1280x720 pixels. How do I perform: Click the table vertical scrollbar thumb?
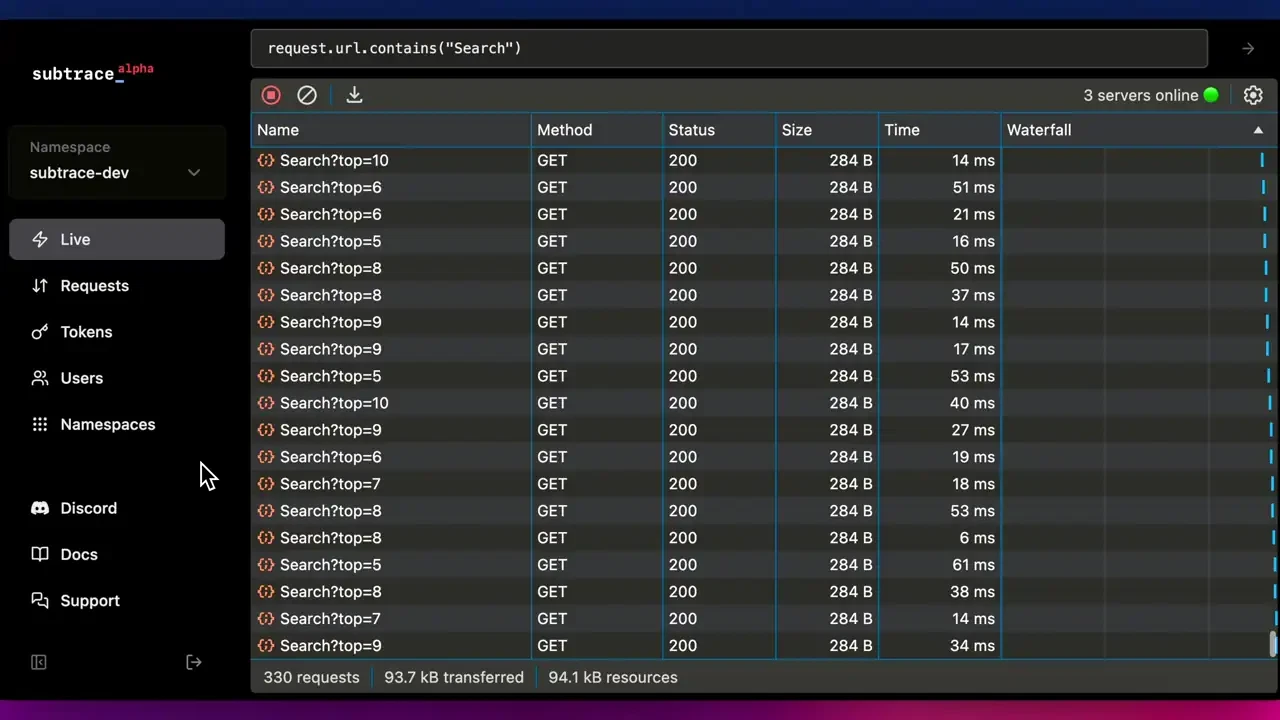(1273, 645)
